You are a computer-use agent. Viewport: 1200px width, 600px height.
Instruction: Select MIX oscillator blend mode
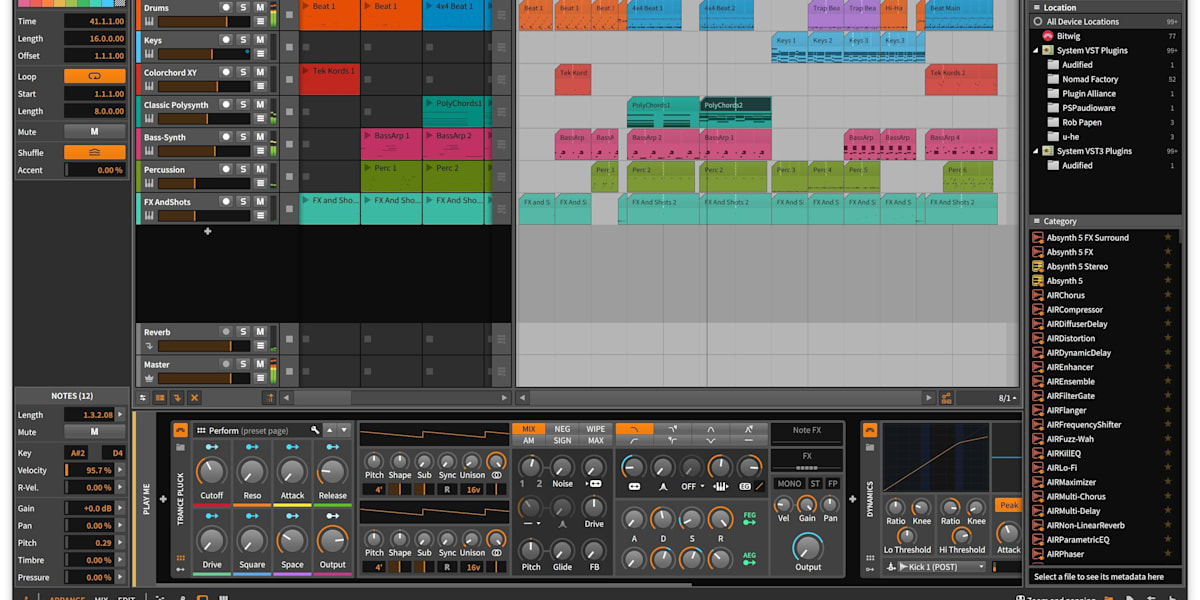[529, 429]
